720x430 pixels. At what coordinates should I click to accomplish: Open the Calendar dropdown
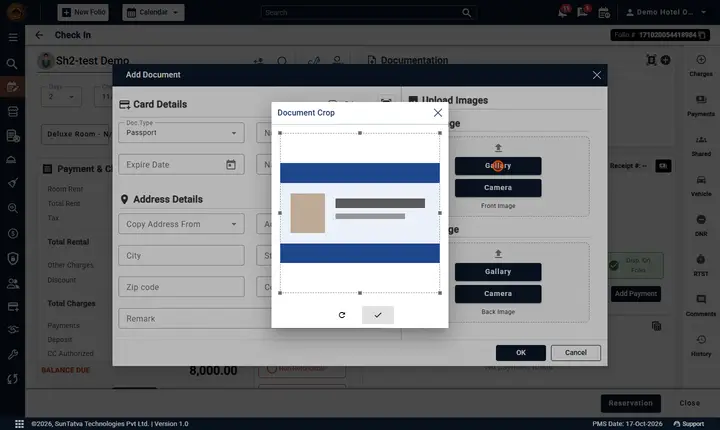[153, 12]
